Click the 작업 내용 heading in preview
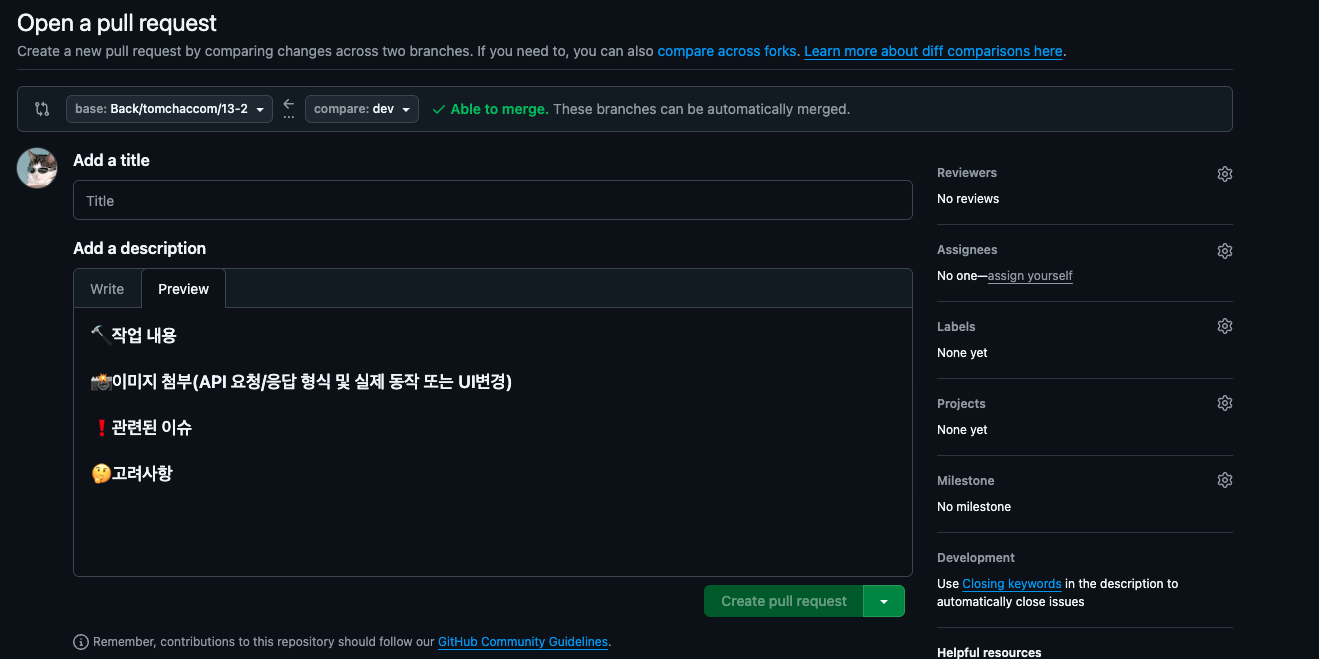This screenshot has height=659, width=1319. coord(134,335)
